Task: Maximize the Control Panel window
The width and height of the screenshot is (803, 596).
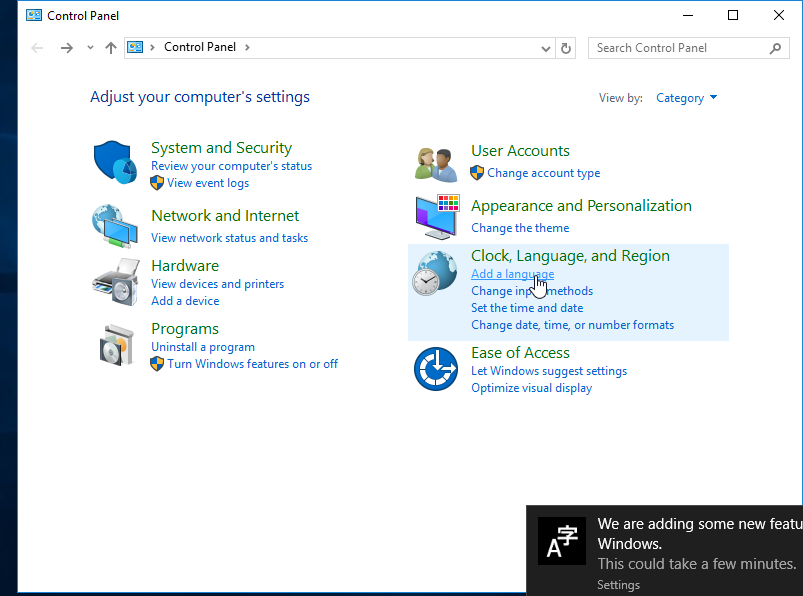Action: coord(733,15)
